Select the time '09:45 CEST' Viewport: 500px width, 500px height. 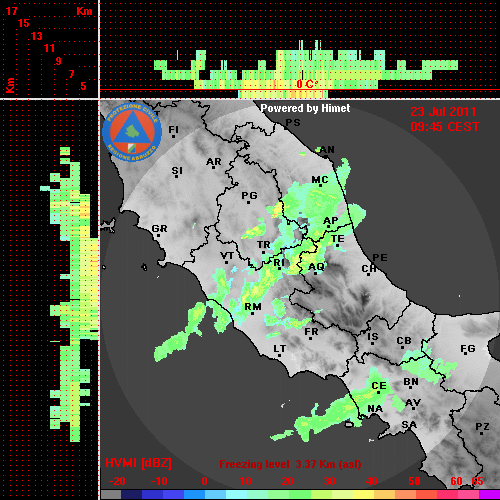pos(445,127)
